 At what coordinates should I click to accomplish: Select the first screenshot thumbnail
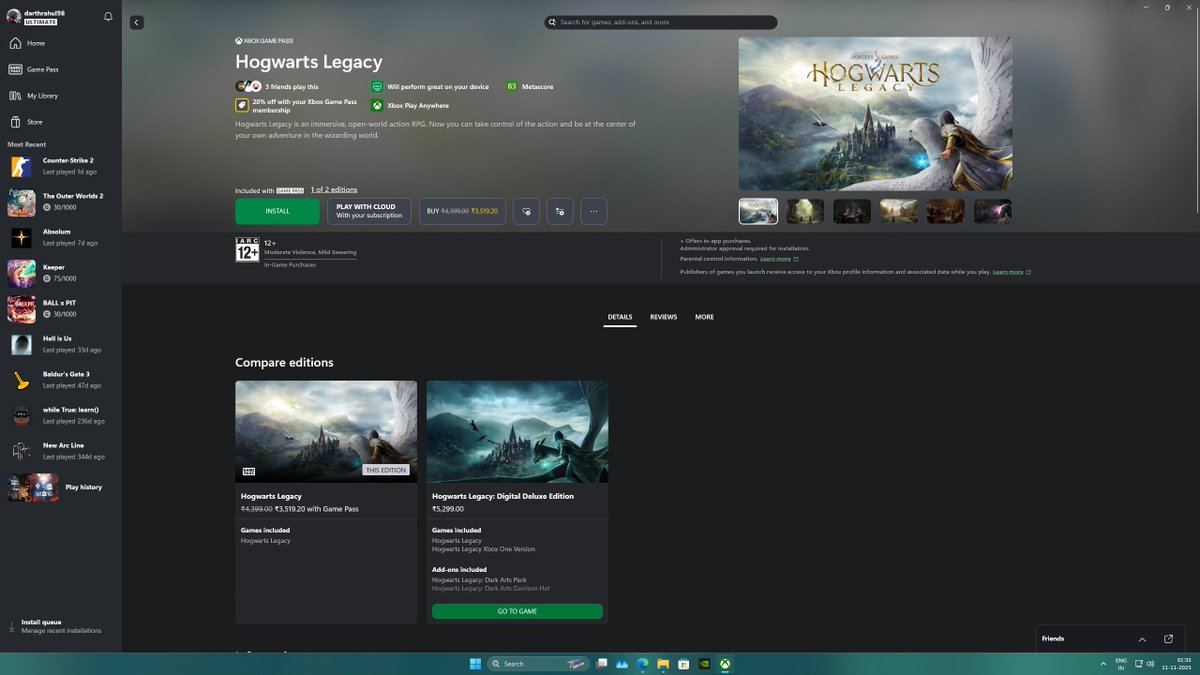pyautogui.click(x=758, y=211)
